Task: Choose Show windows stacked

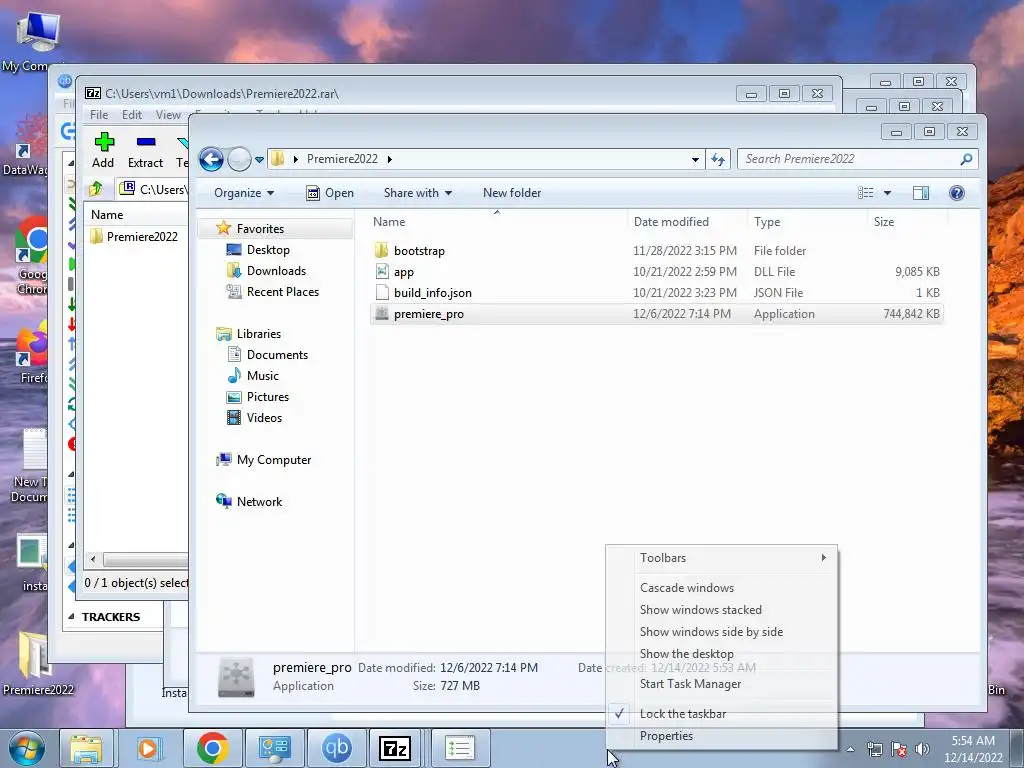Action: 722,610
